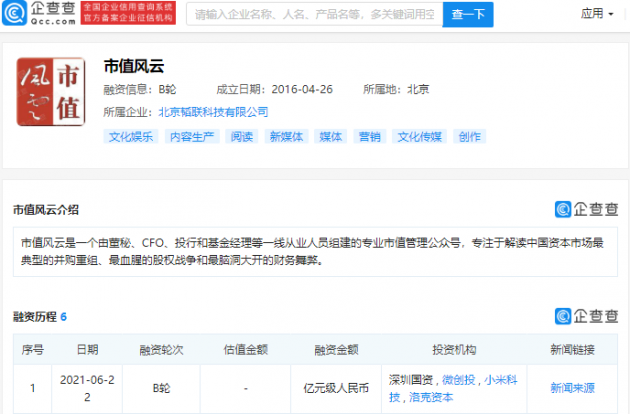The image size is (630, 414).
Task: Open the 洛克资本 investor link
Action: [x=431, y=397]
